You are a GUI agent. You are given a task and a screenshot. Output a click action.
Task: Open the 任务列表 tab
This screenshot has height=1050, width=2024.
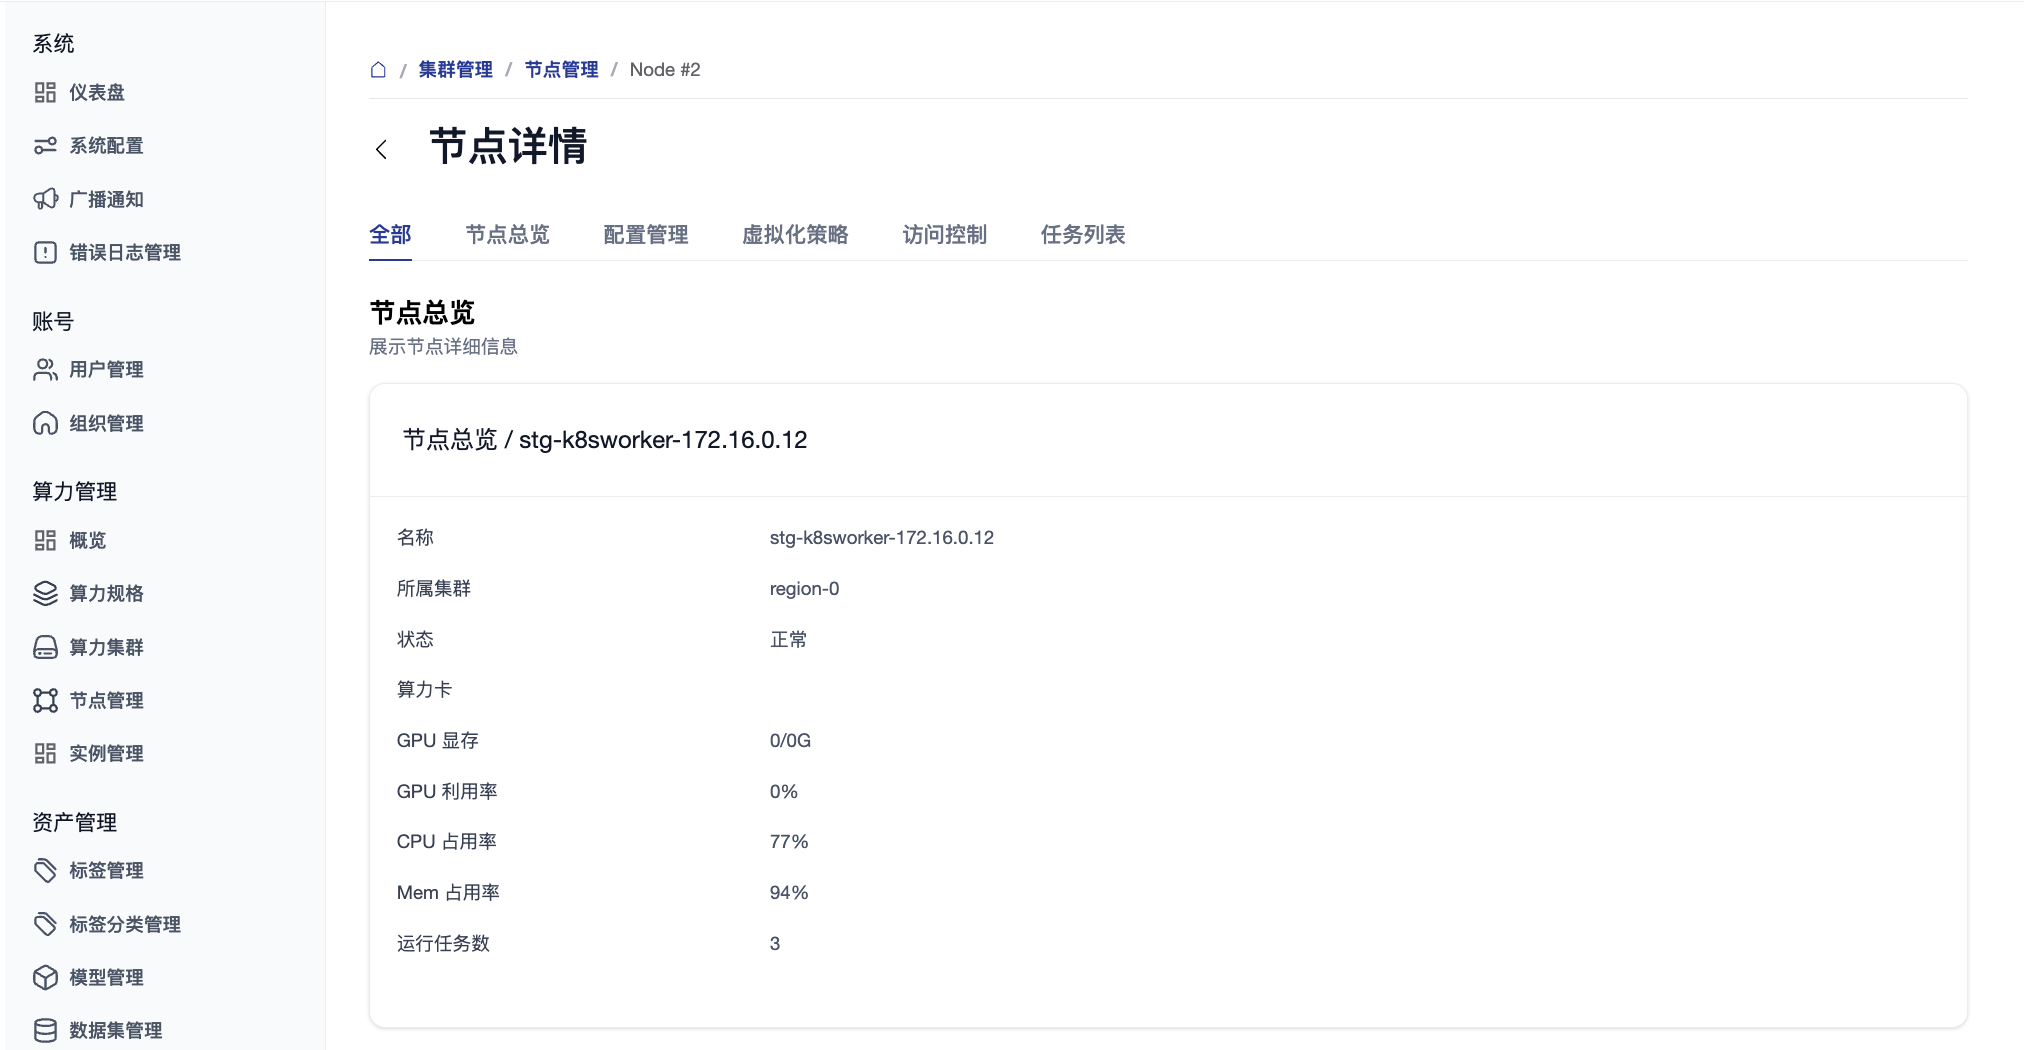[x=1082, y=235]
